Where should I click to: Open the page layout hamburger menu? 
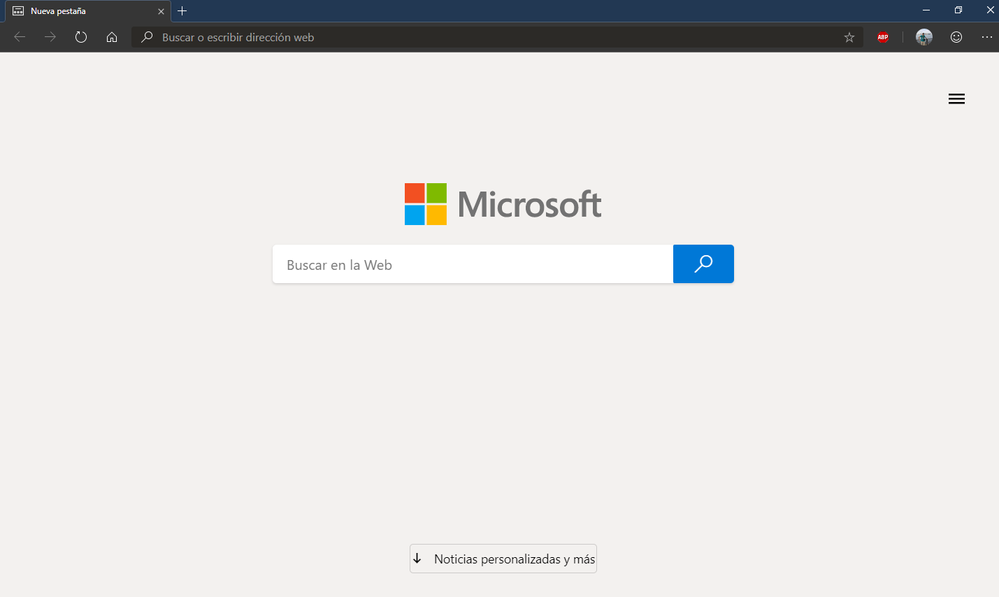(x=956, y=99)
